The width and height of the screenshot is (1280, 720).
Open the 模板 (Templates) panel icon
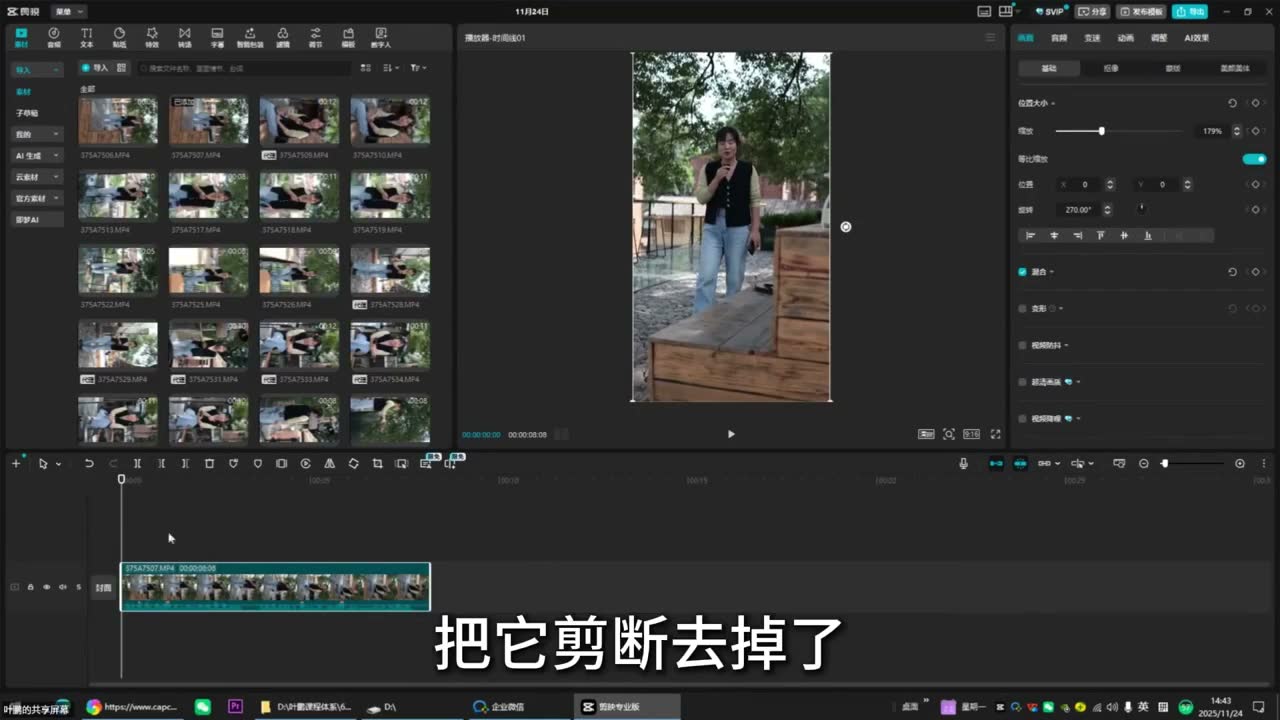tap(348, 38)
